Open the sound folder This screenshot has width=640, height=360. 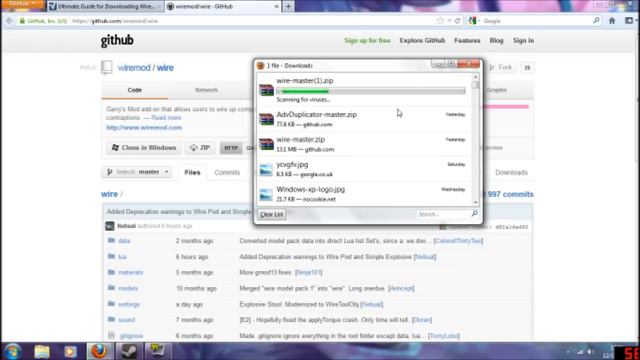point(126,320)
